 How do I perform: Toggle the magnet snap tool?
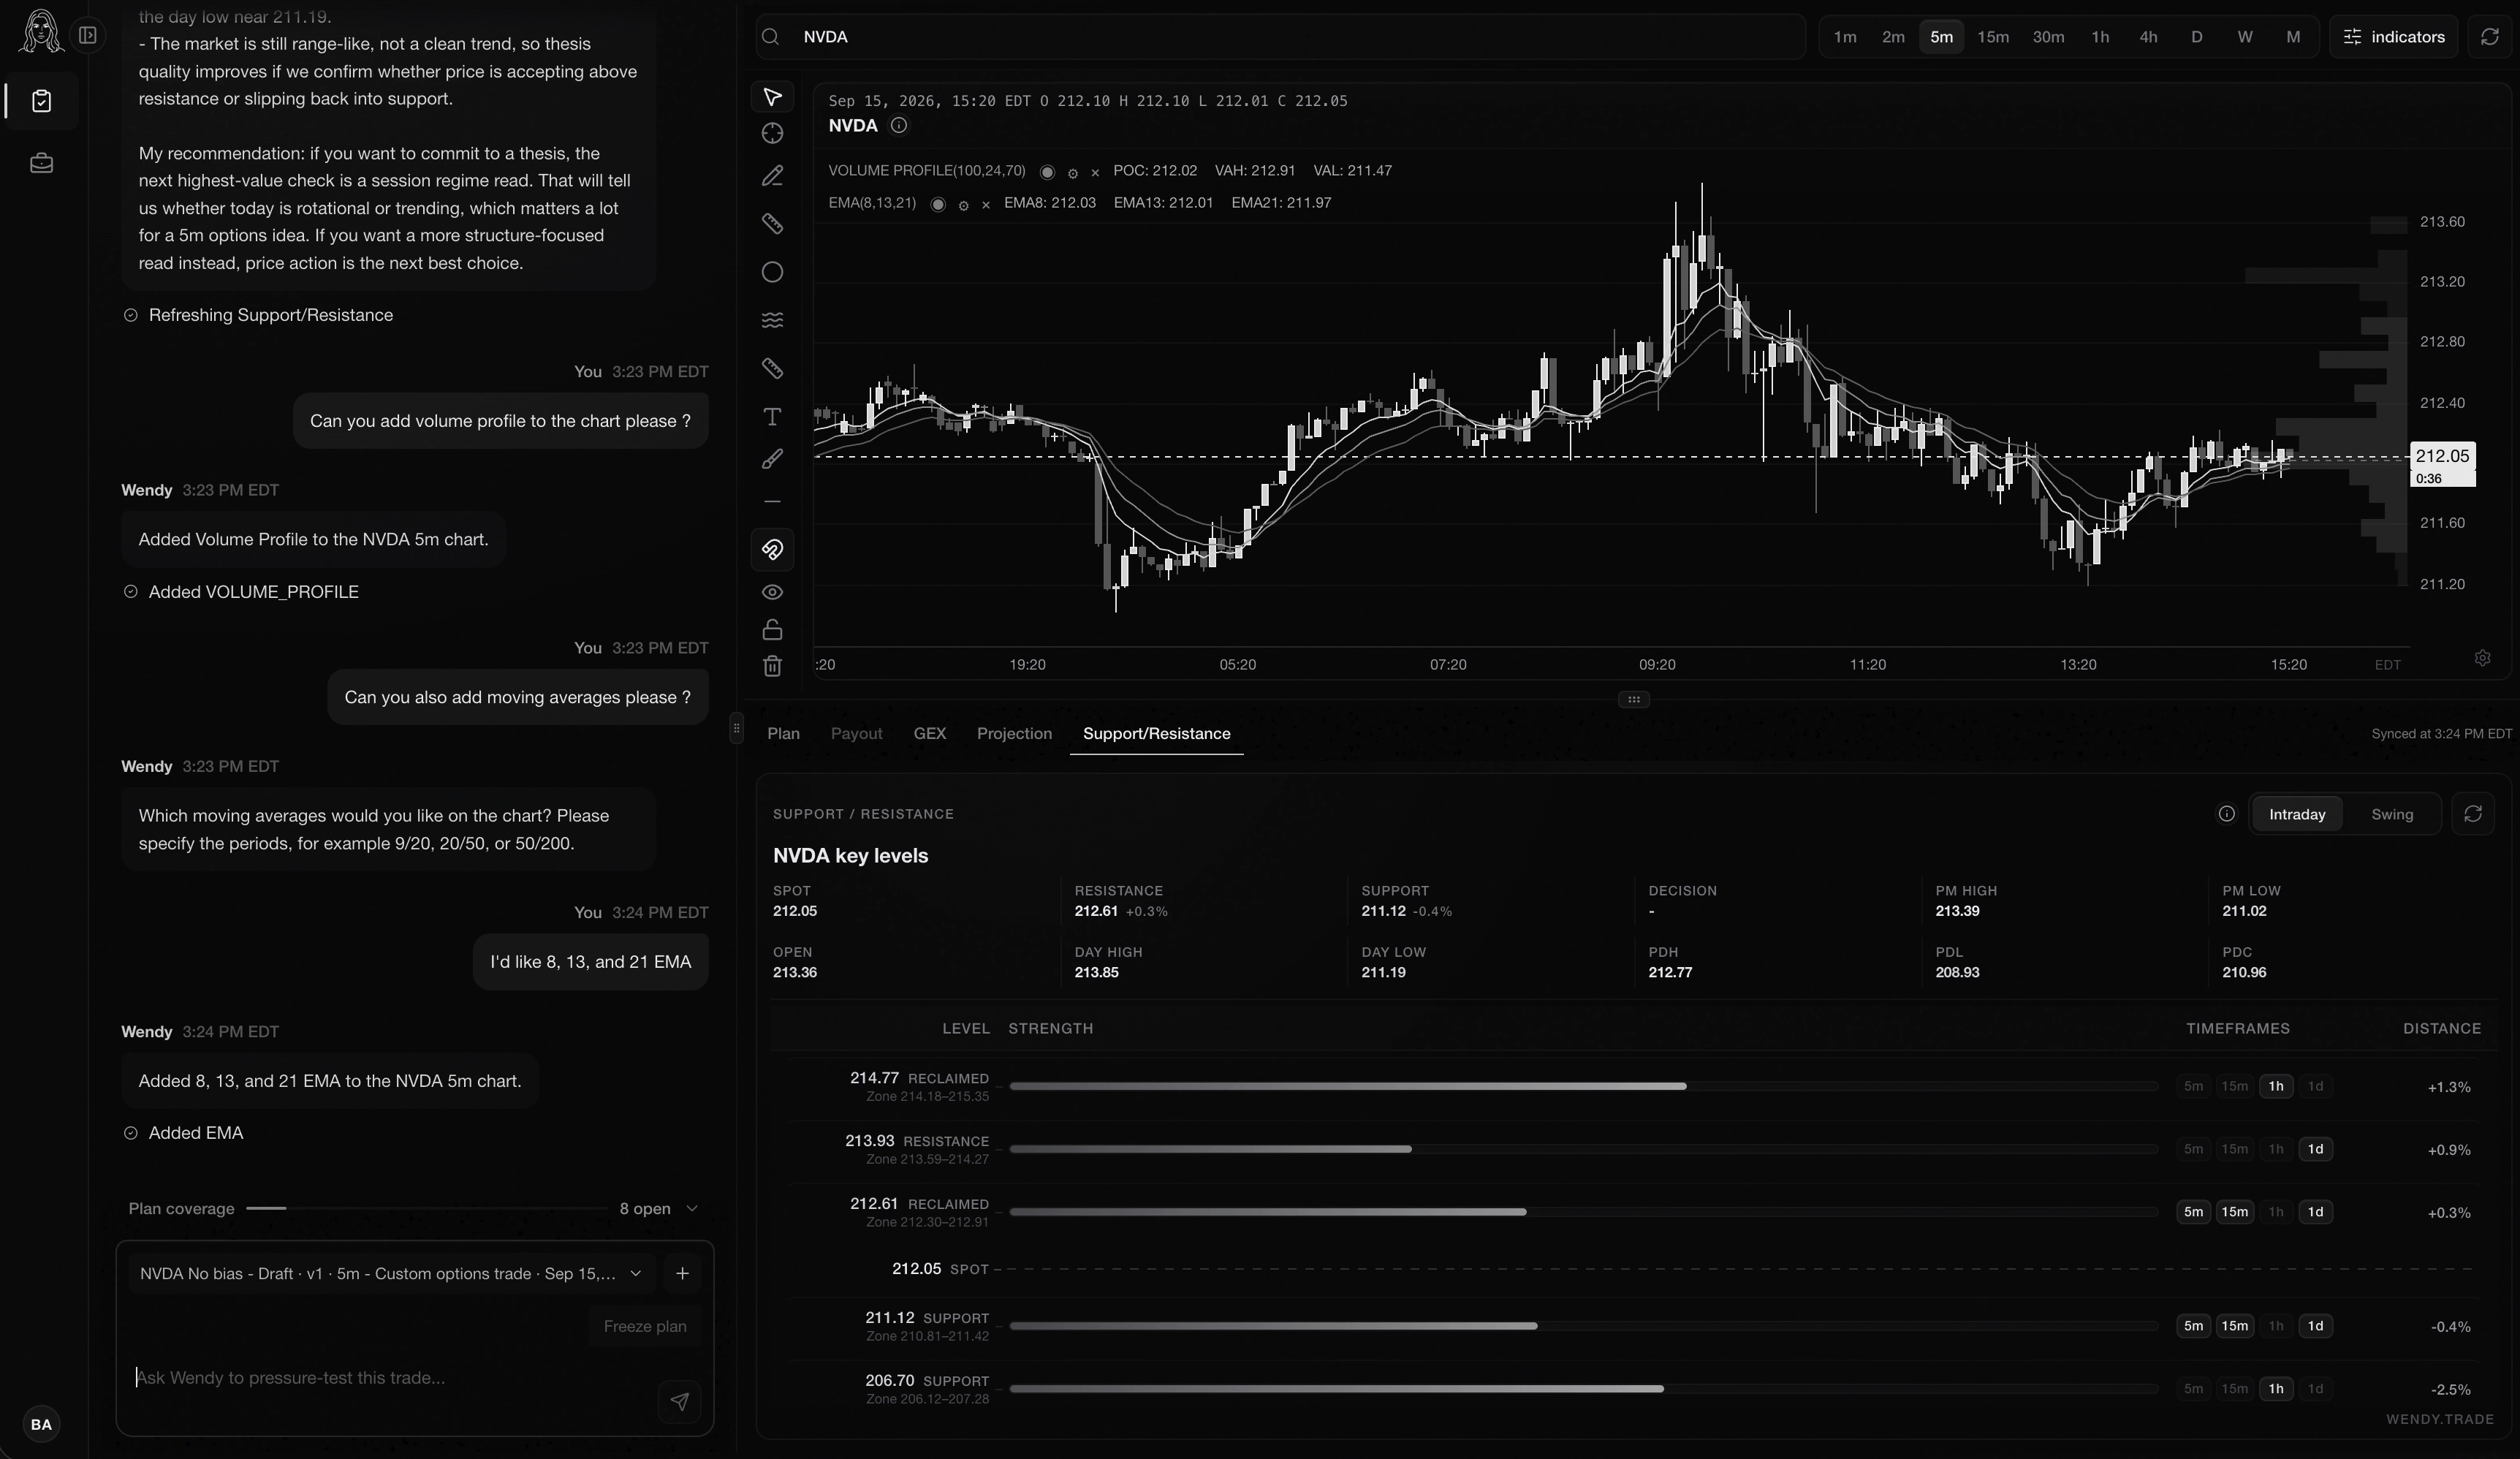[x=772, y=549]
